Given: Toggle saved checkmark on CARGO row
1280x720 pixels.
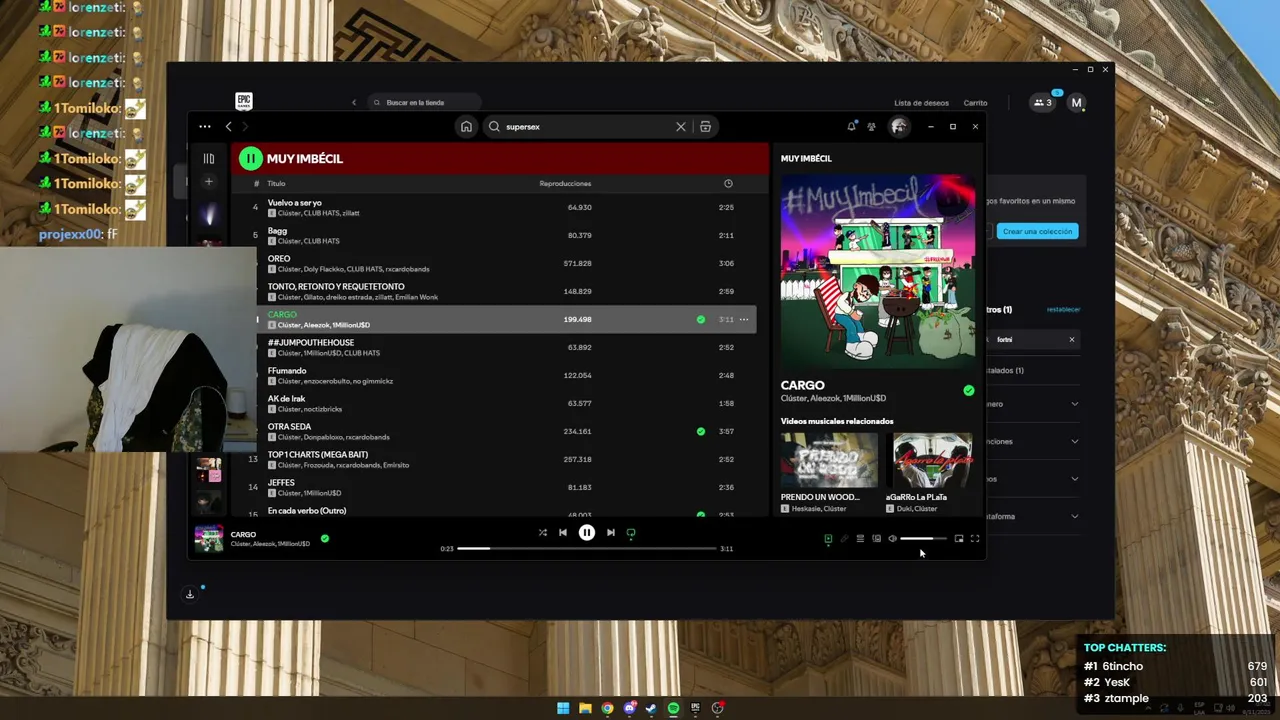Looking at the screenshot, I should pos(701,320).
